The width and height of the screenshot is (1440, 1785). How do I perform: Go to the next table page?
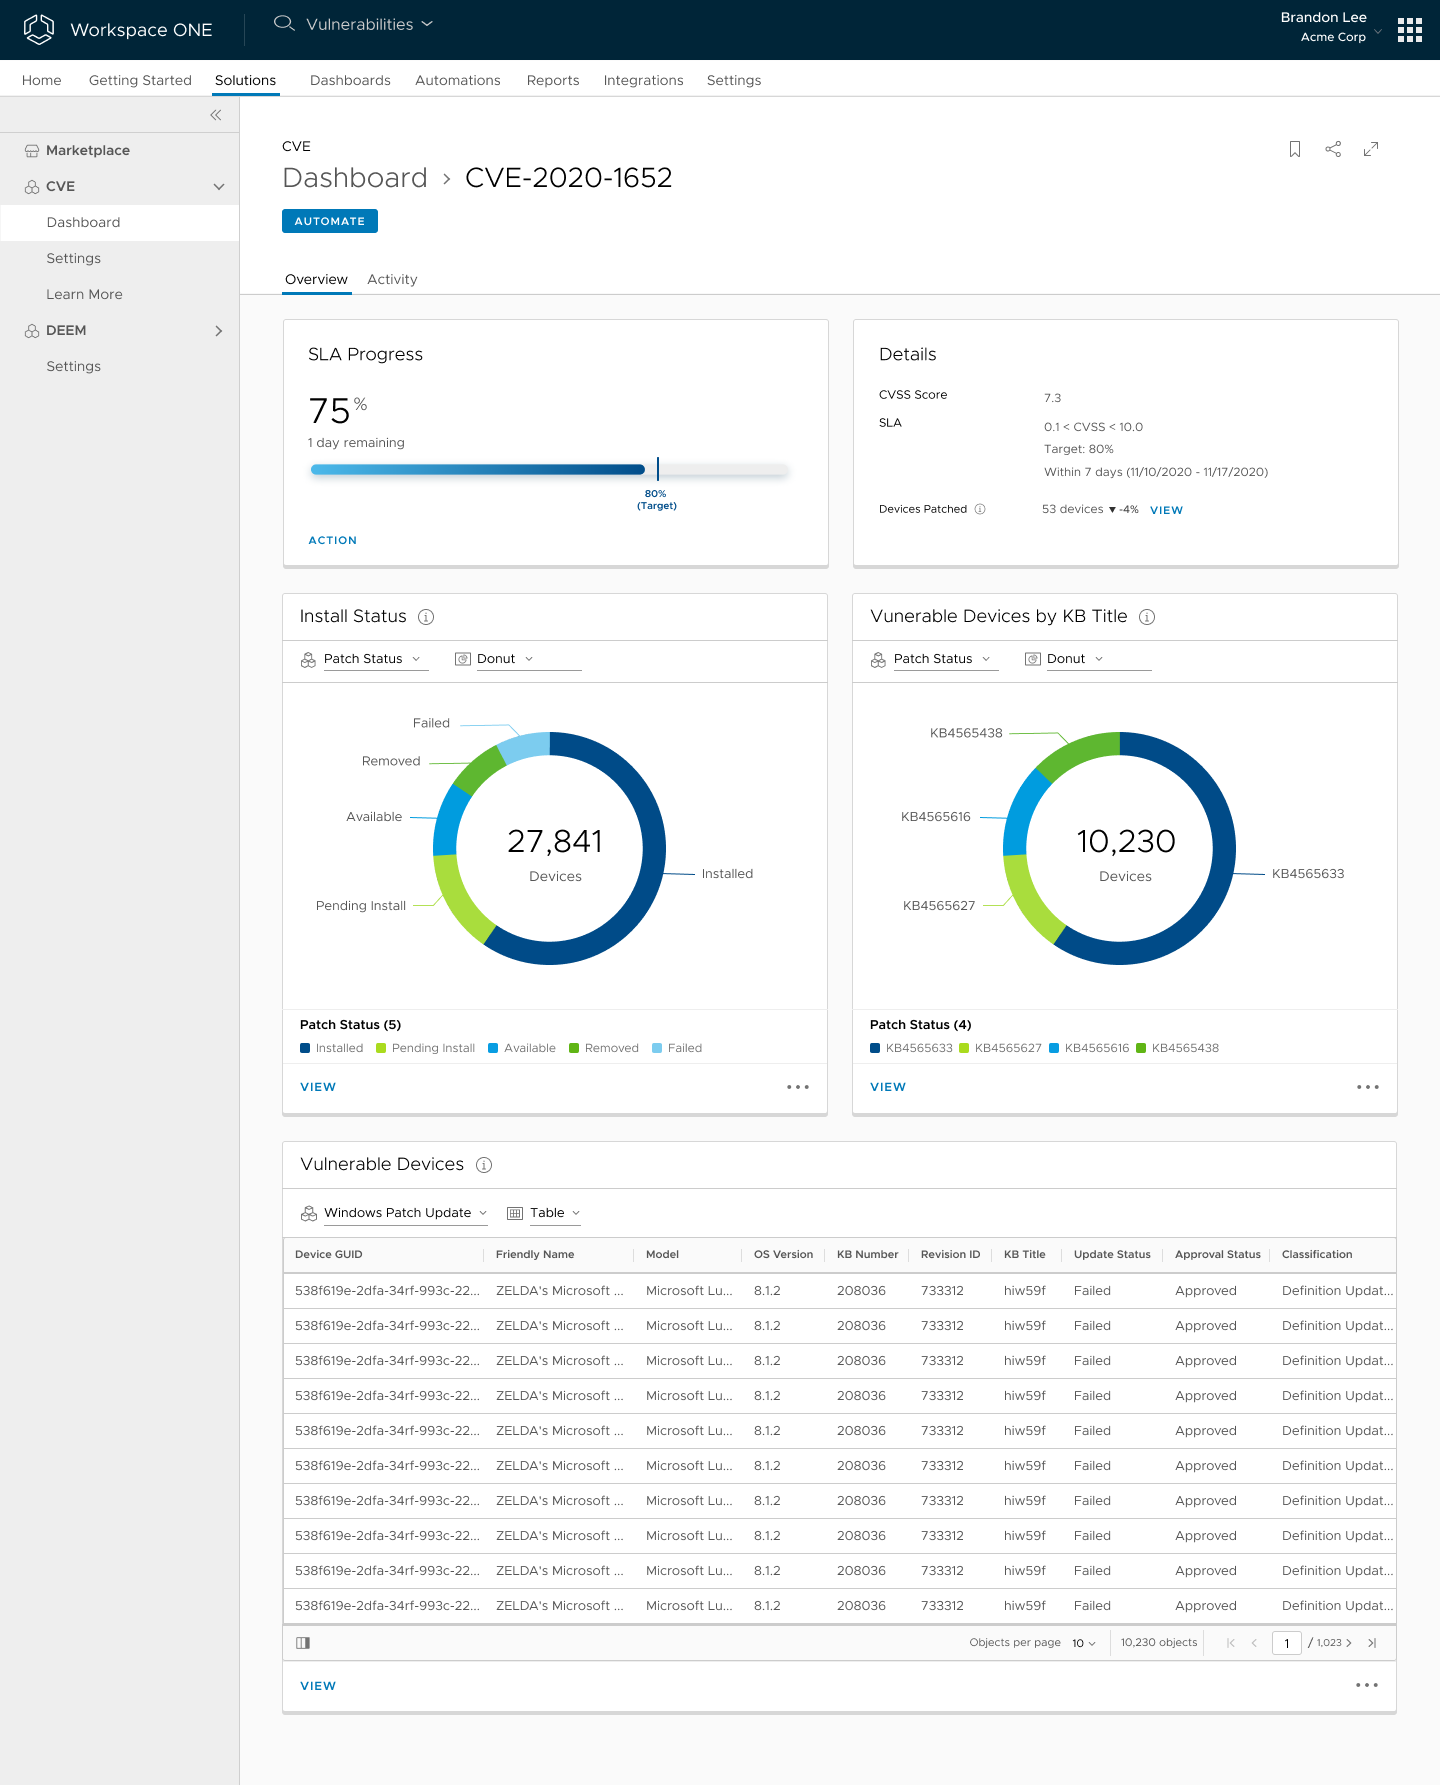[1349, 1643]
